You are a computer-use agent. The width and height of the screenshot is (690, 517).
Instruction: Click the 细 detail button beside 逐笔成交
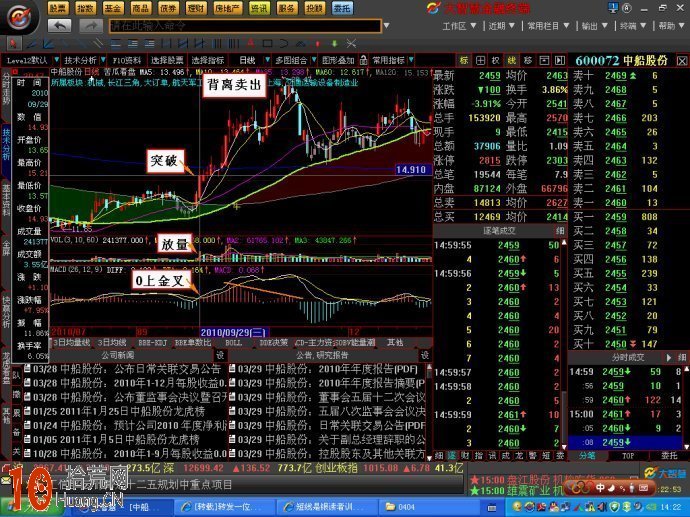559,231
